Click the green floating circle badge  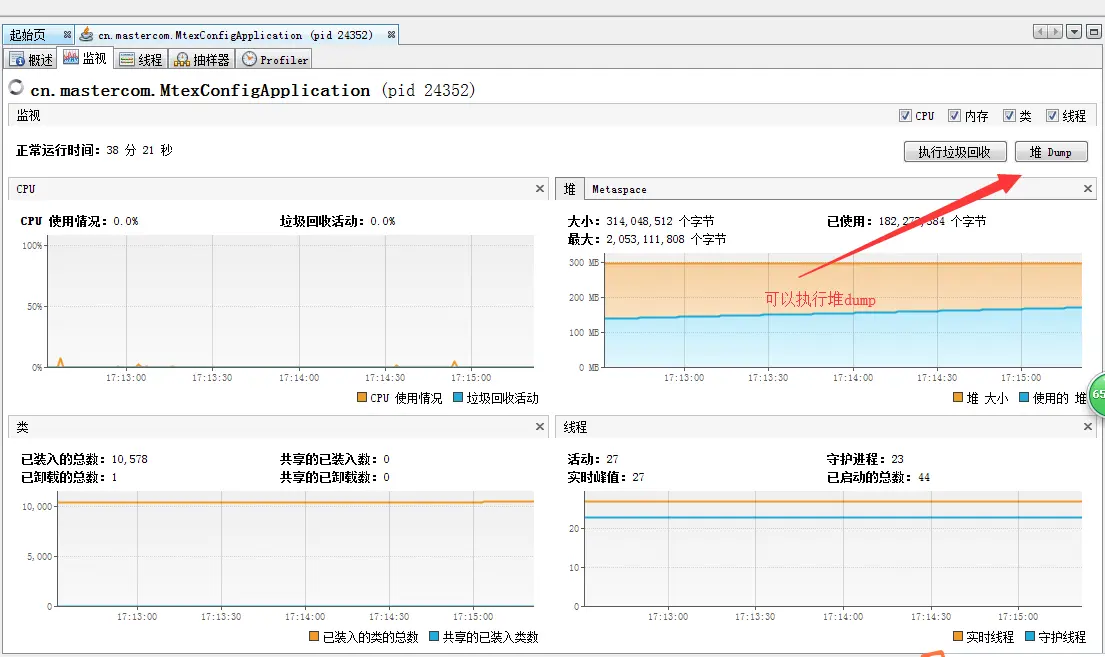pyautogui.click(x=1097, y=395)
